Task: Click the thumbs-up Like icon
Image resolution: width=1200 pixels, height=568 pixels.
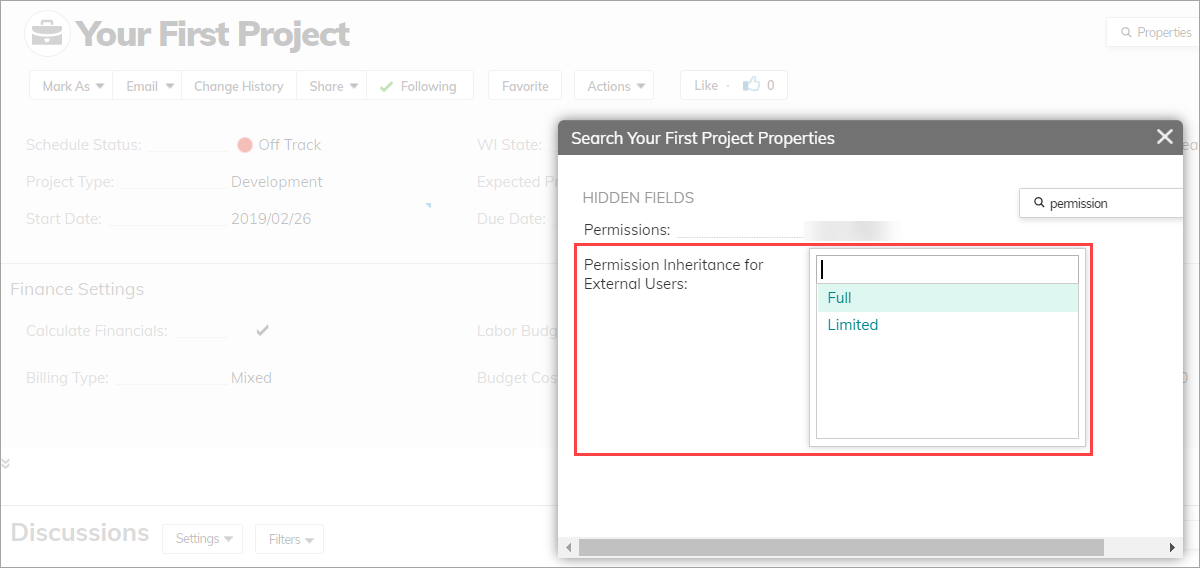Action: [751, 86]
